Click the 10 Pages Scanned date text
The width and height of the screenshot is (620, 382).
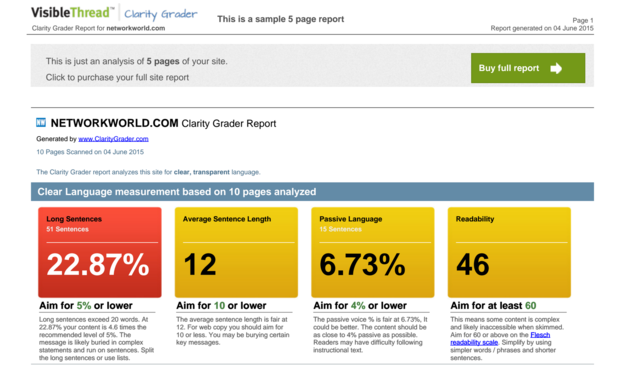[x=90, y=152]
